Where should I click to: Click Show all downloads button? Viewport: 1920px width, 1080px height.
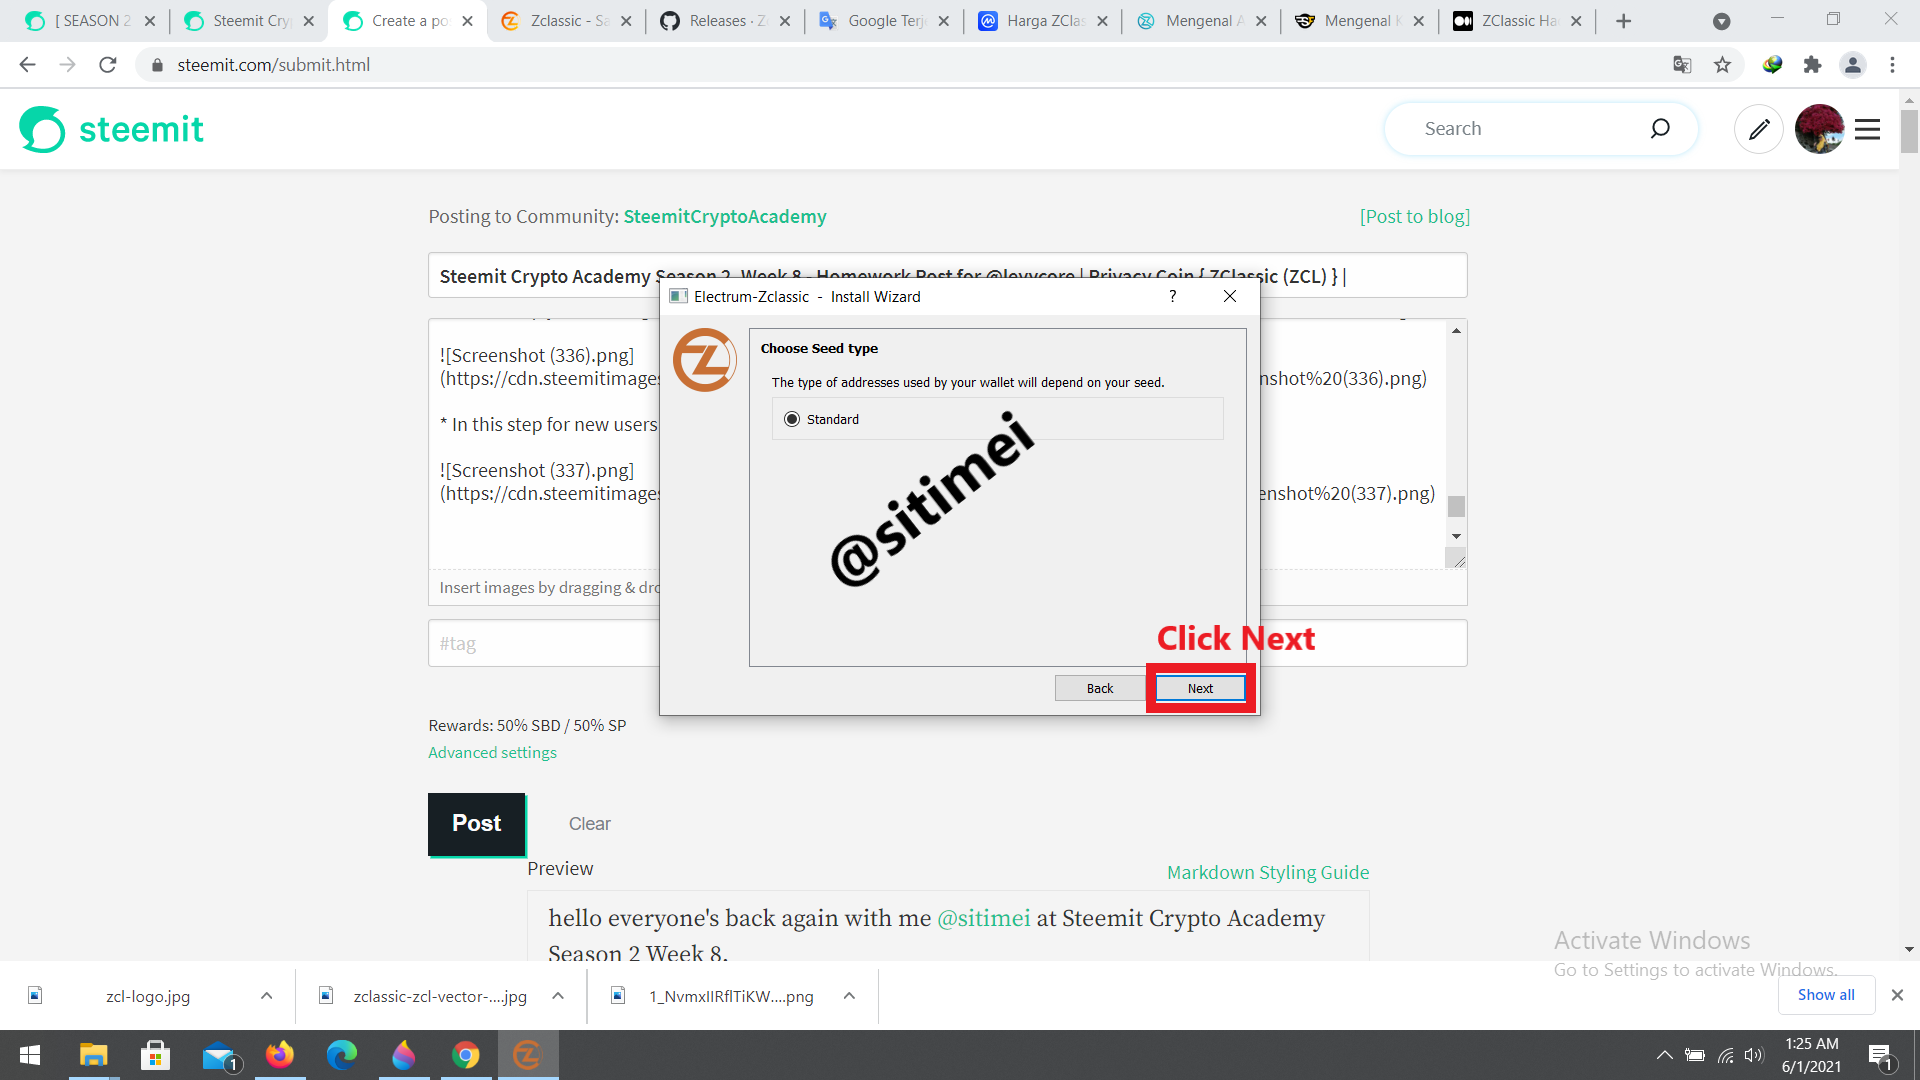pyautogui.click(x=1826, y=995)
